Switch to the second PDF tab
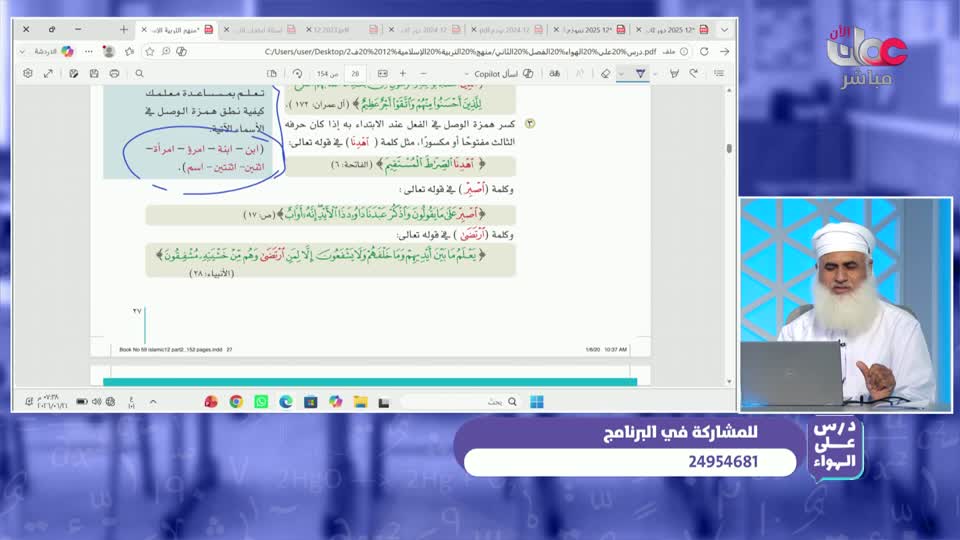Image resolution: width=960 pixels, height=540 pixels. pos(260,29)
